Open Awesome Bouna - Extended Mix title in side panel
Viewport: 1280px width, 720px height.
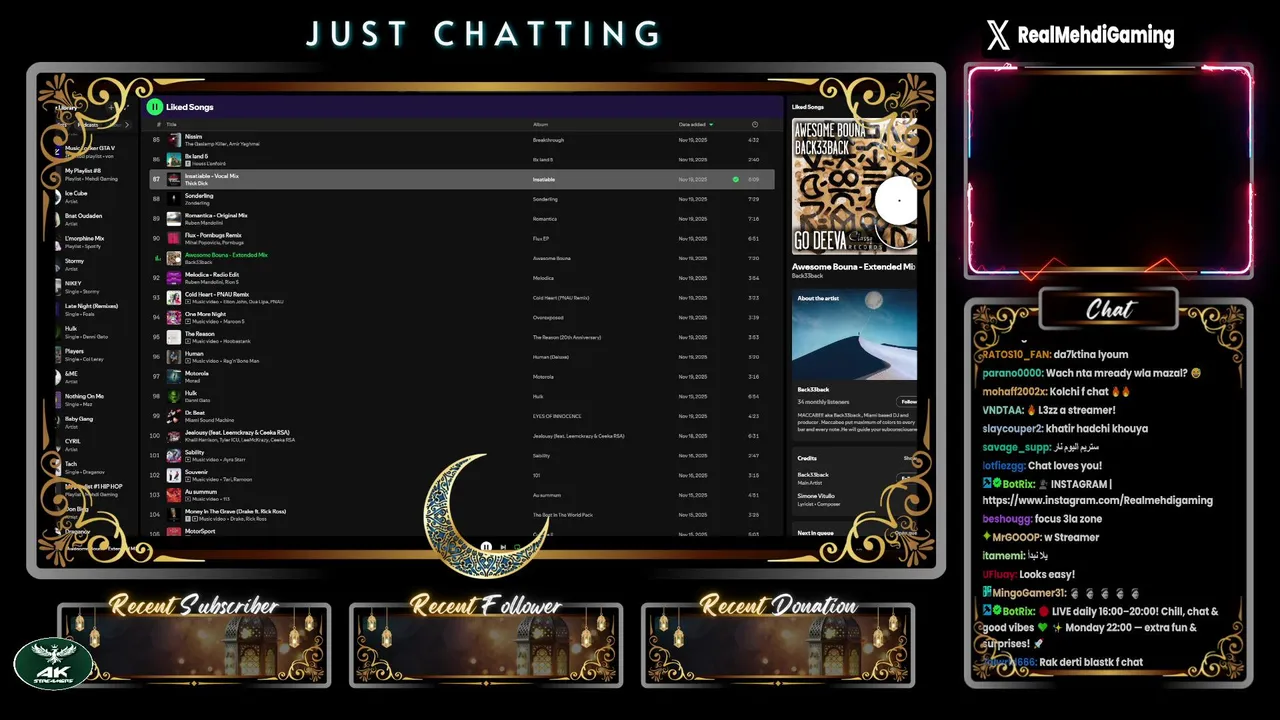click(x=854, y=267)
